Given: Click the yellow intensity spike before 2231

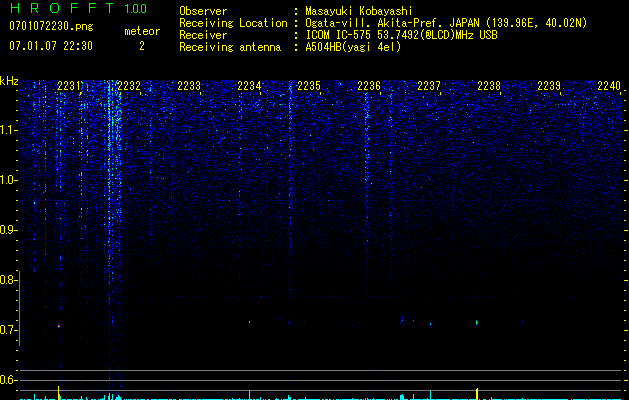Looking at the screenshot, I should [x=59, y=392].
